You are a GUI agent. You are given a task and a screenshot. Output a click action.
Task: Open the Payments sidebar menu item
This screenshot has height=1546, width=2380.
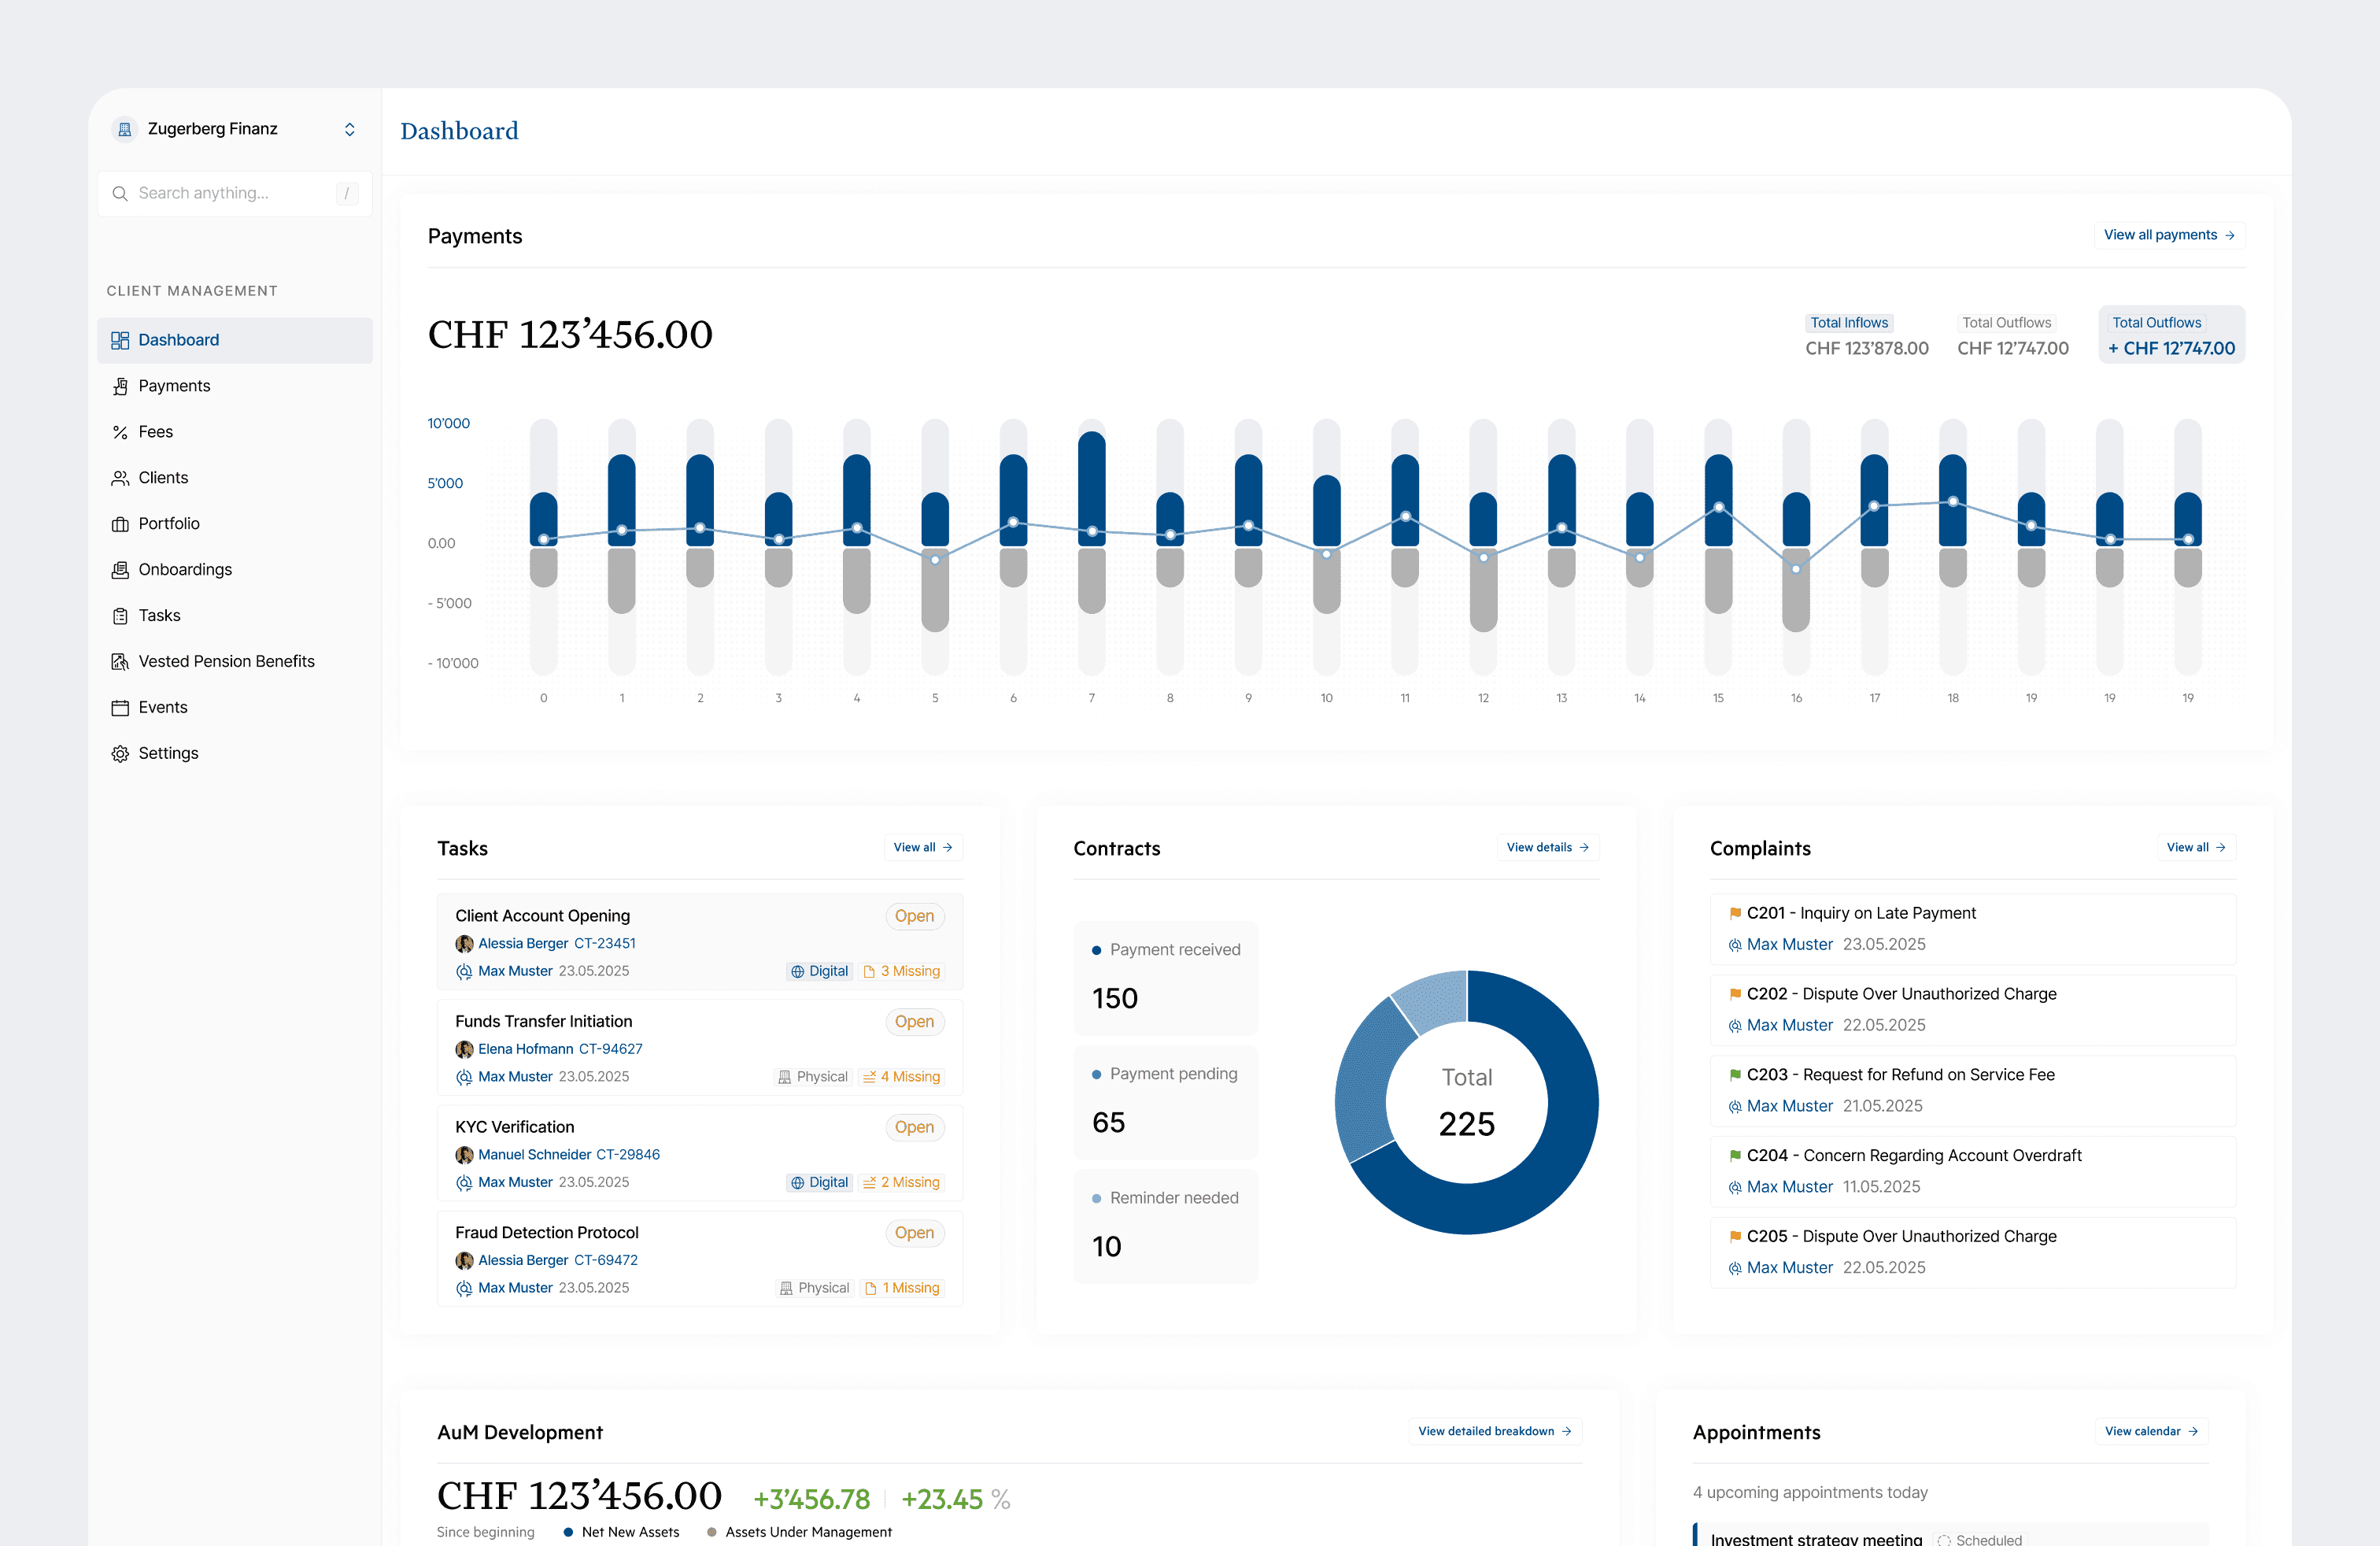pos(174,386)
